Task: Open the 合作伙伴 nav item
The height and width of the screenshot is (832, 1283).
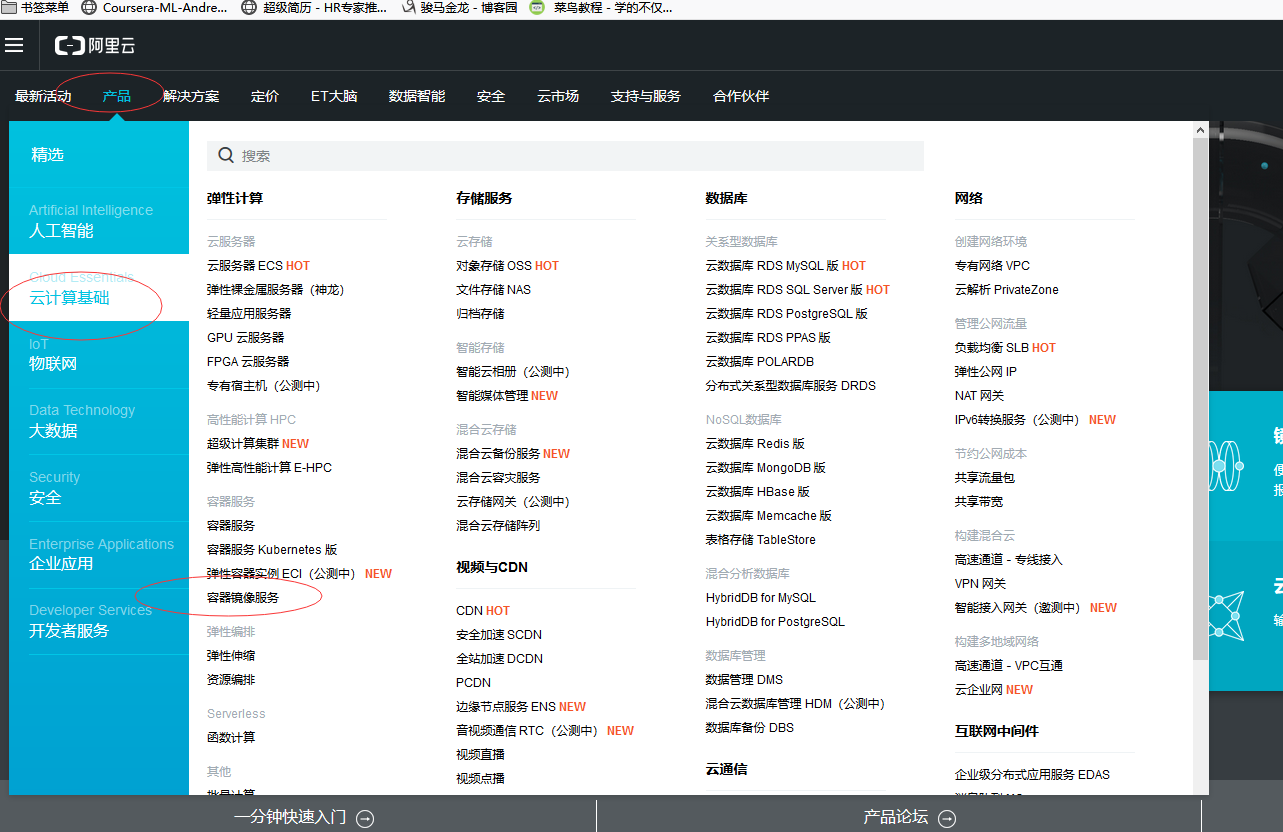Action: click(x=741, y=96)
